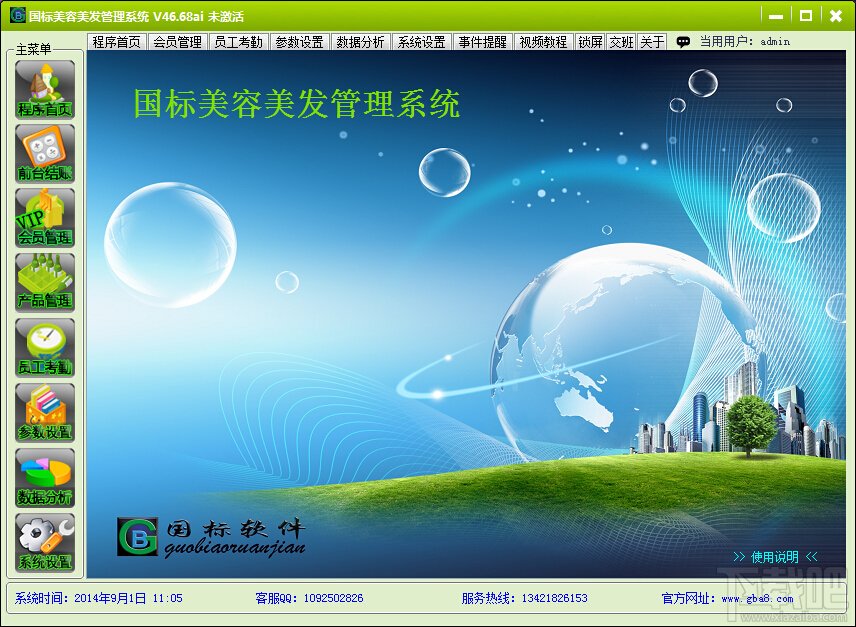Image resolution: width=856 pixels, height=627 pixels.
Task: Open VIP 会员管理 sidebar icon
Action: 45,218
